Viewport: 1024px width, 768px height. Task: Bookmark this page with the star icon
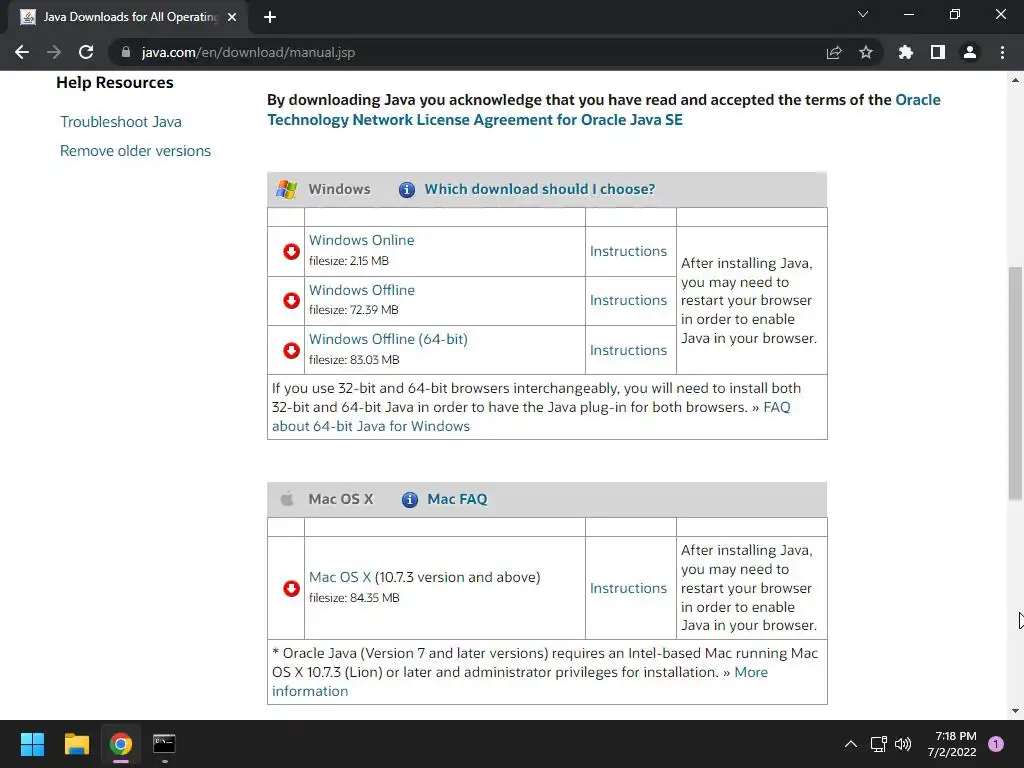(865, 52)
